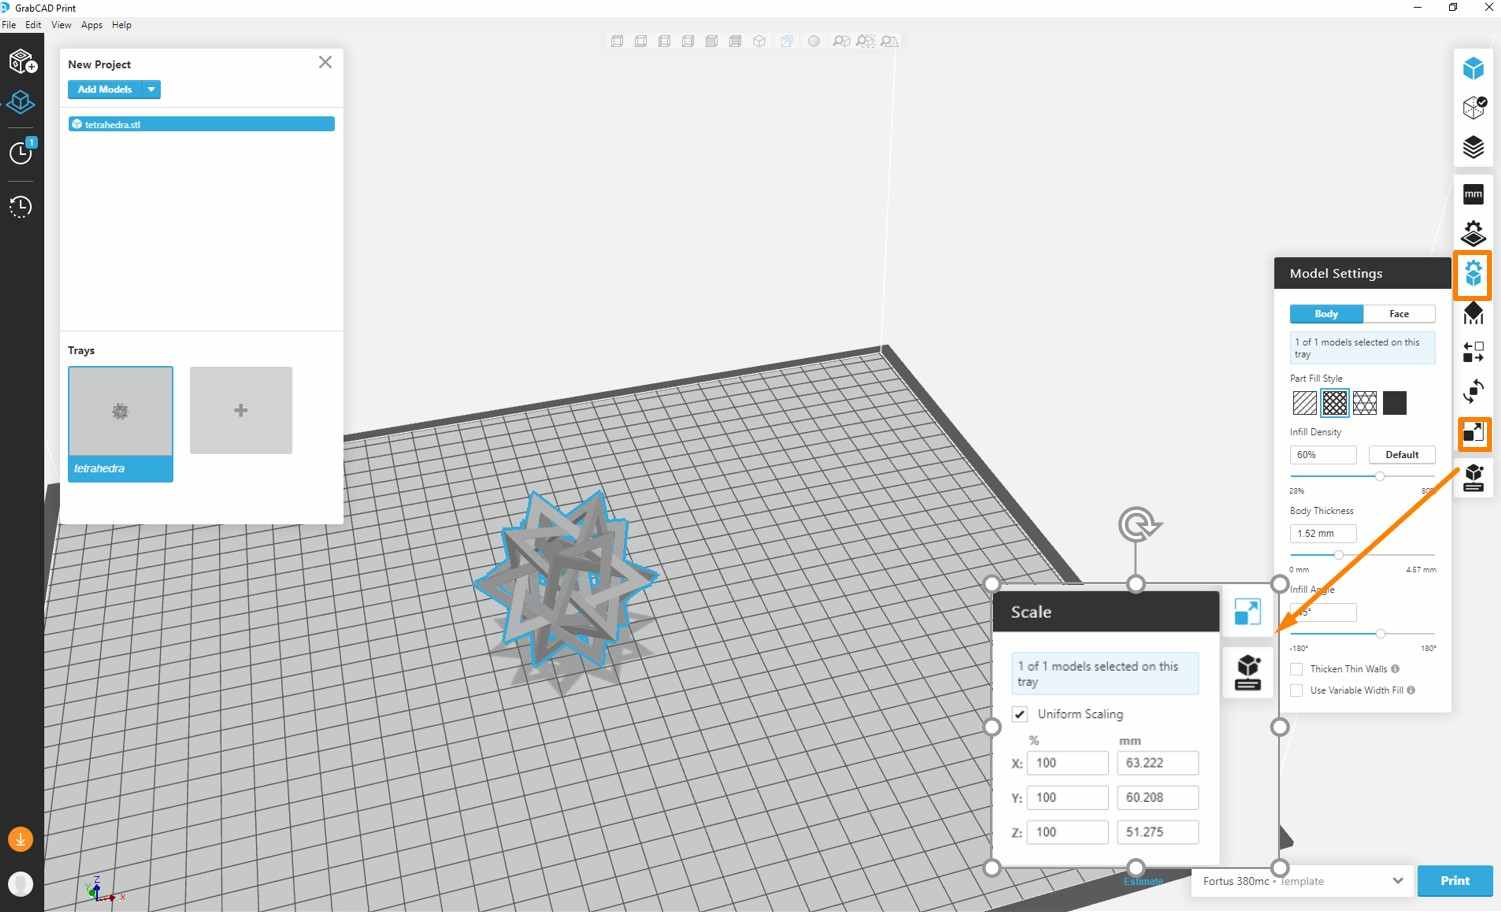The height and width of the screenshot is (912, 1501).
Task: Select the tetrahedra 3D model on the build tray
Action: tap(566, 581)
